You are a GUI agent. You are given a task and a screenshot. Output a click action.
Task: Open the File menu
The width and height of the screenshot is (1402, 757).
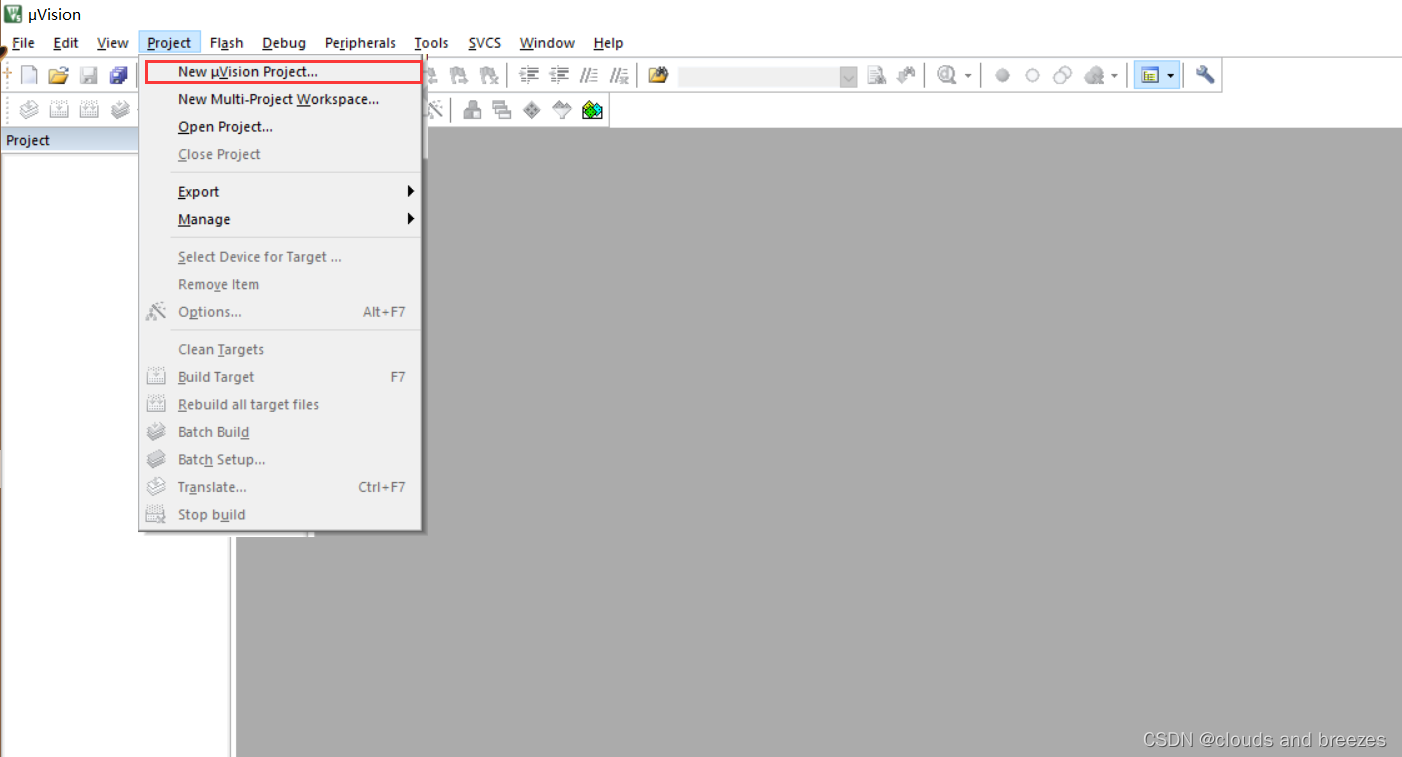pyautogui.click(x=23, y=43)
